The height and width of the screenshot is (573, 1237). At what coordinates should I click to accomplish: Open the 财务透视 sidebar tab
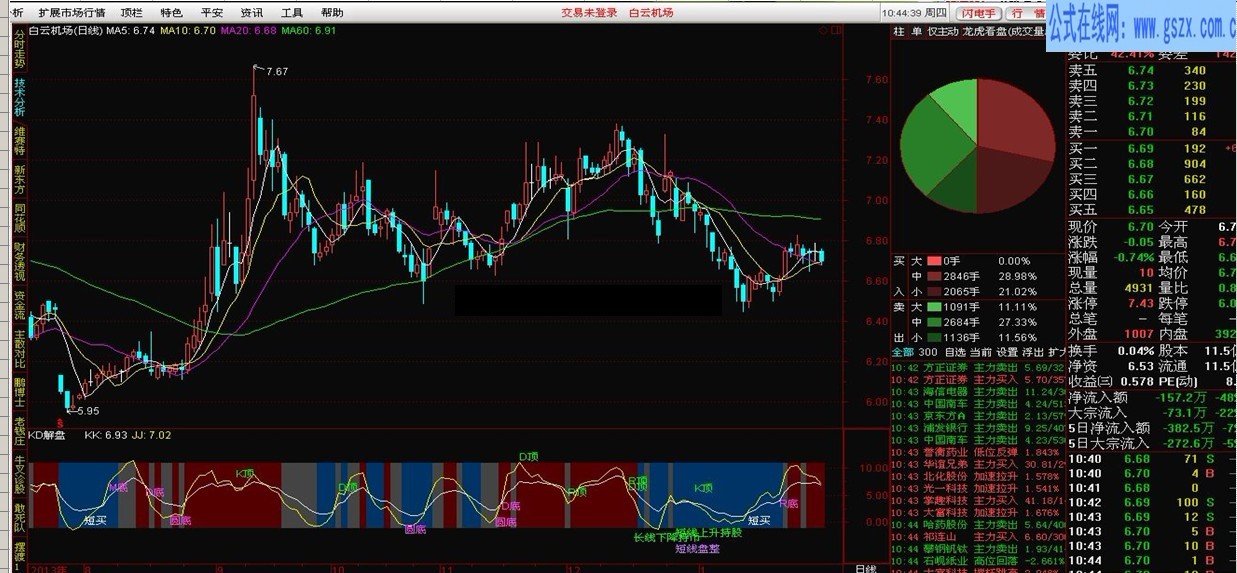pyautogui.click(x=19, y=262)
